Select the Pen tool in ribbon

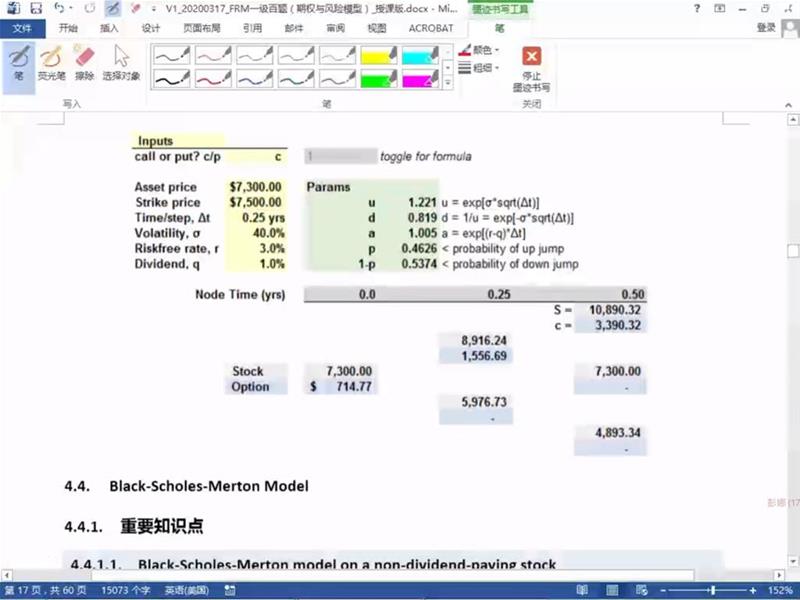18,62
